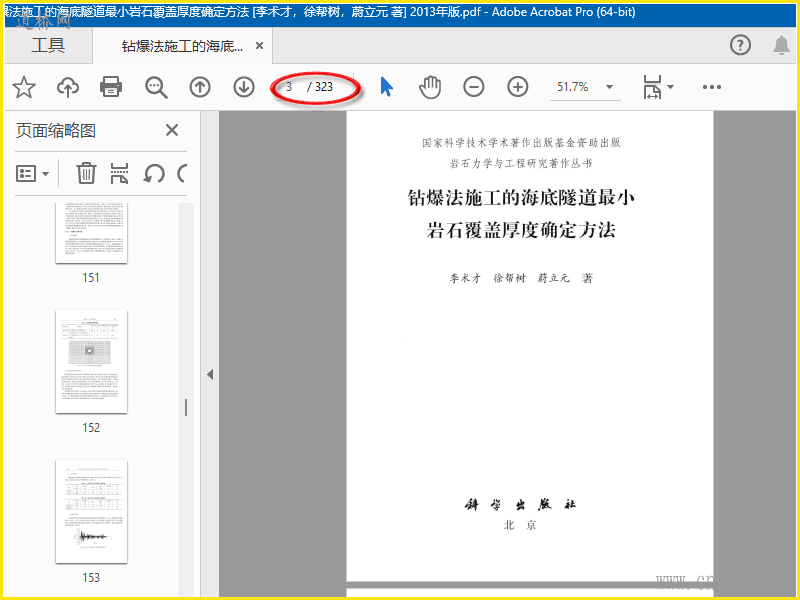Go to previous page arrow
The image size is (800, 600).
coord(200,87)
